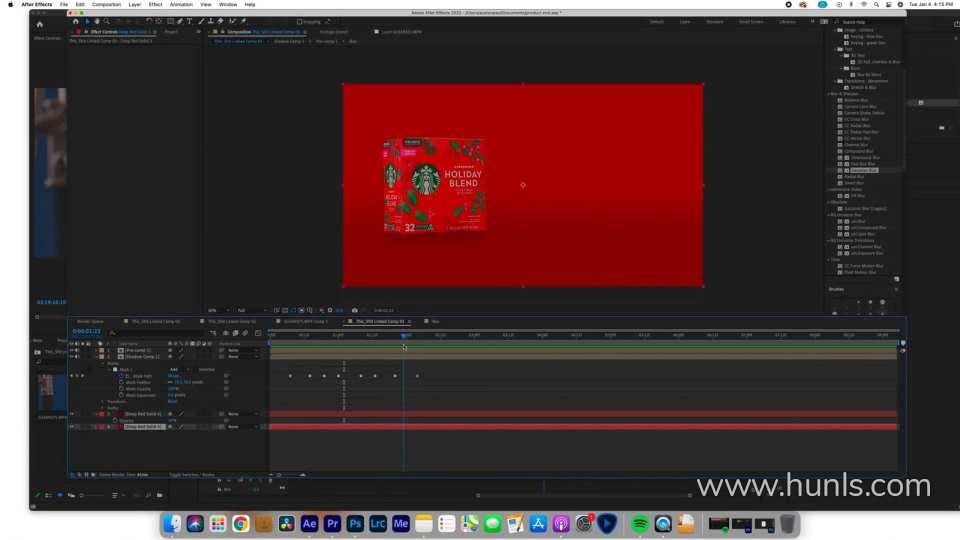Open the Mask 1 mode dropdown Add
Image resolution: width=960 pixels, height=540 pixels.
pos(179,370)
